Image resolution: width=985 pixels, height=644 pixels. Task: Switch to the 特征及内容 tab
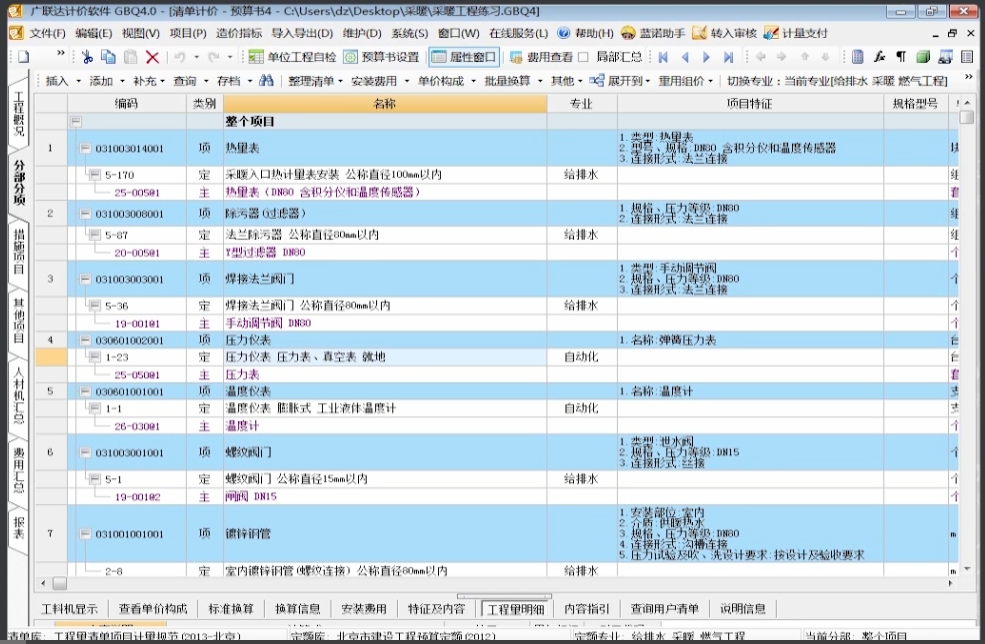point(436,608)
